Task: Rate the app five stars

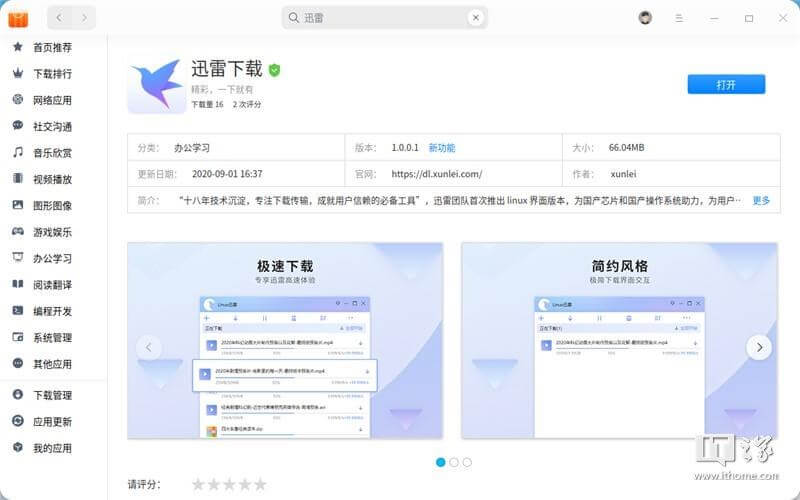Action: [x=260, y=484]
